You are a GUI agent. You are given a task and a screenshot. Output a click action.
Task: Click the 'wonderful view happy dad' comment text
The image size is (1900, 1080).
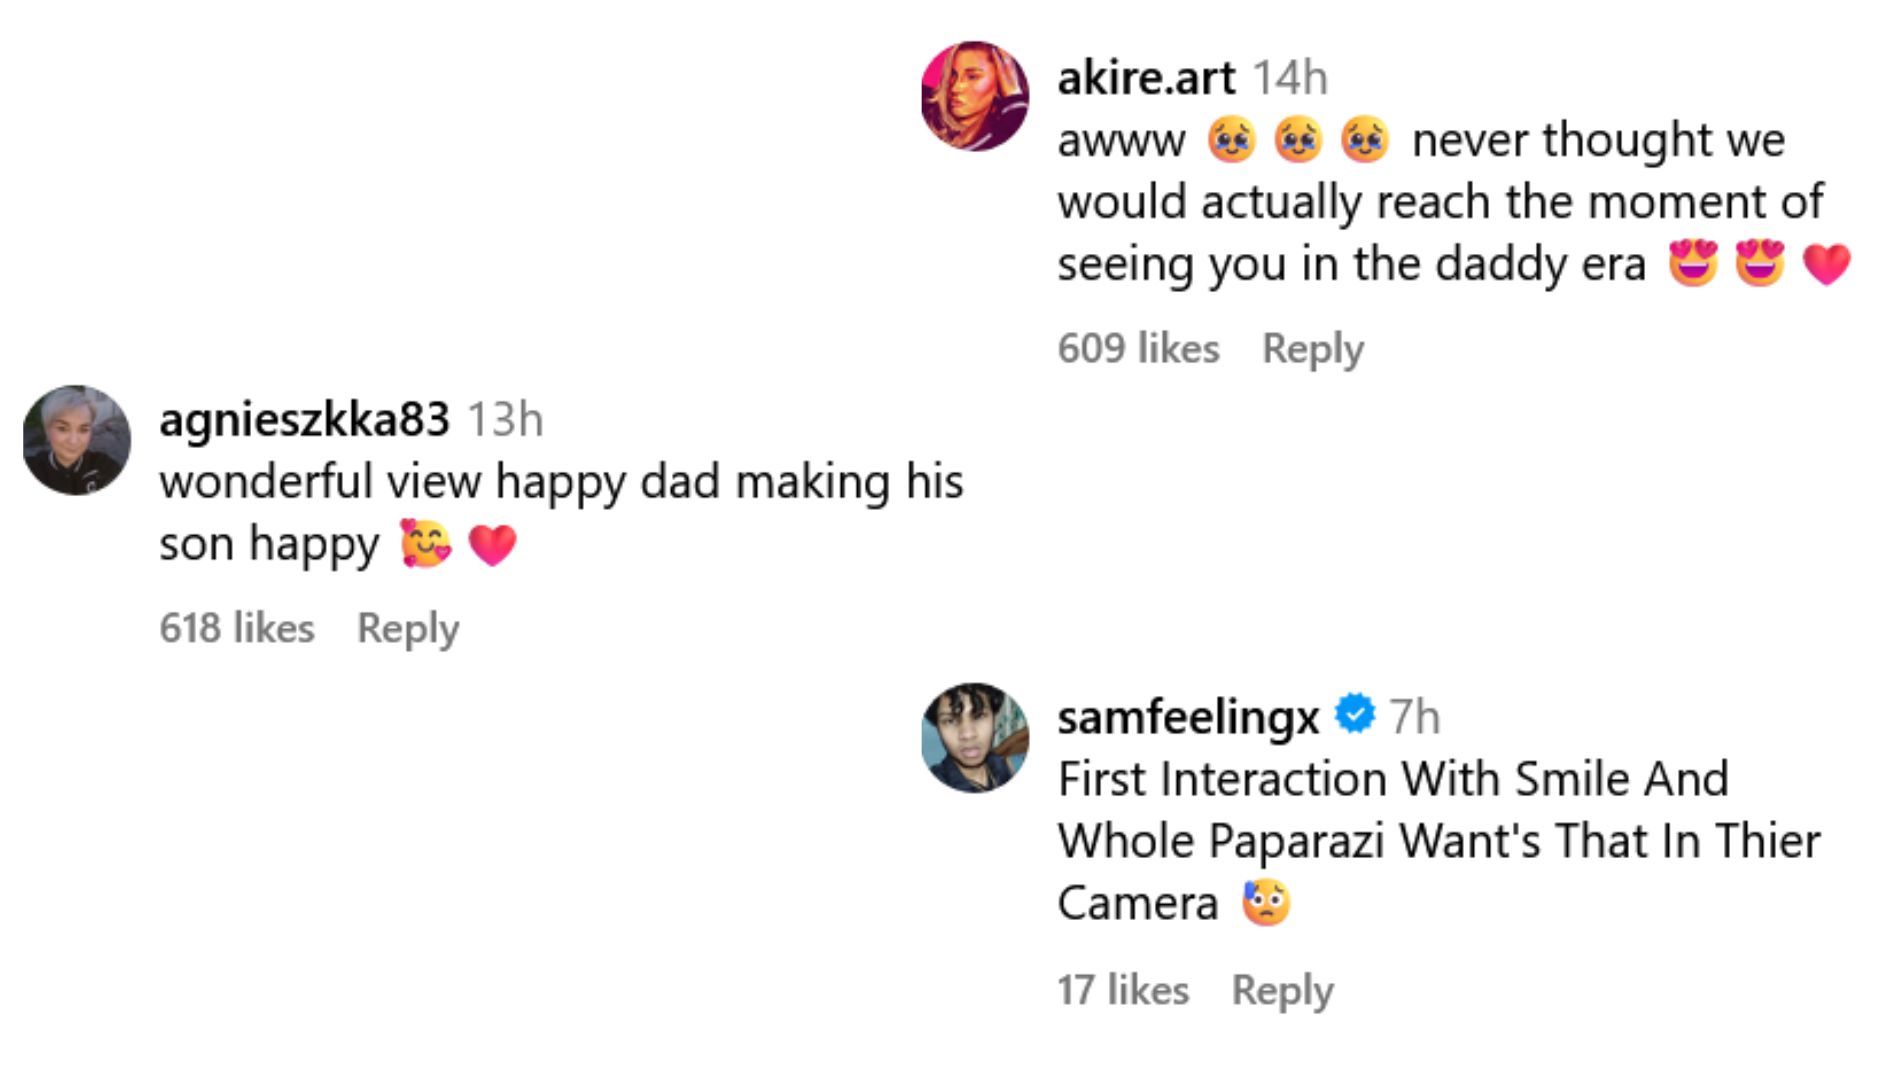[560, 482]
